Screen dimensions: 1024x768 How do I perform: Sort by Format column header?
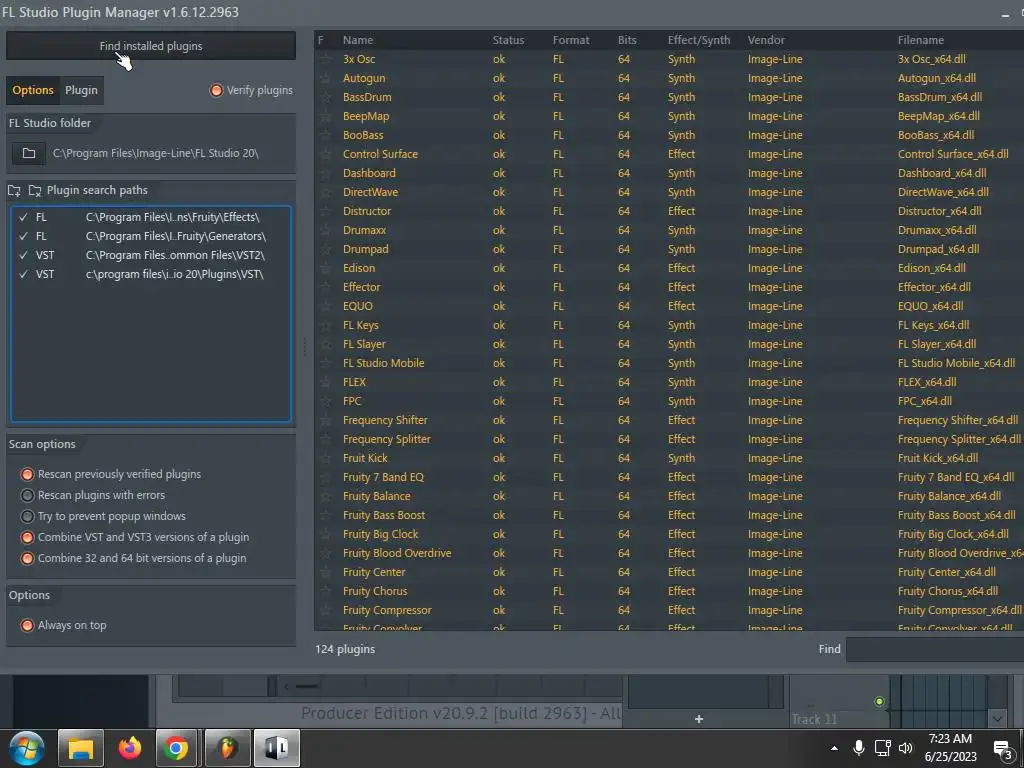point(571,40)
